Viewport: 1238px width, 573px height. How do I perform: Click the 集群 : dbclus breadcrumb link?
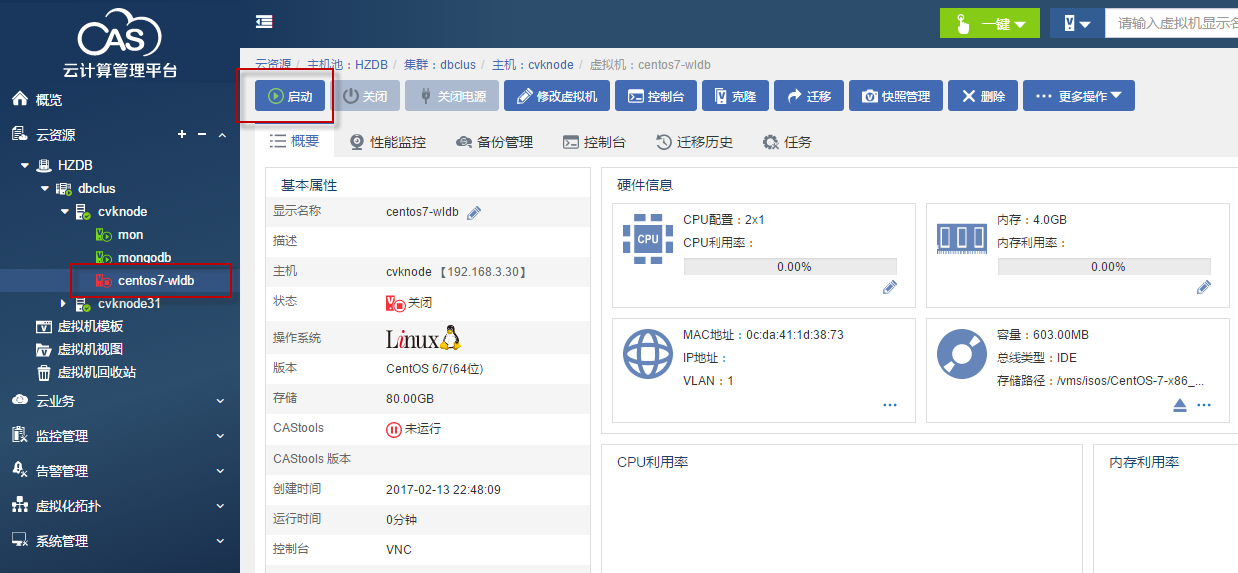[440, 64]
